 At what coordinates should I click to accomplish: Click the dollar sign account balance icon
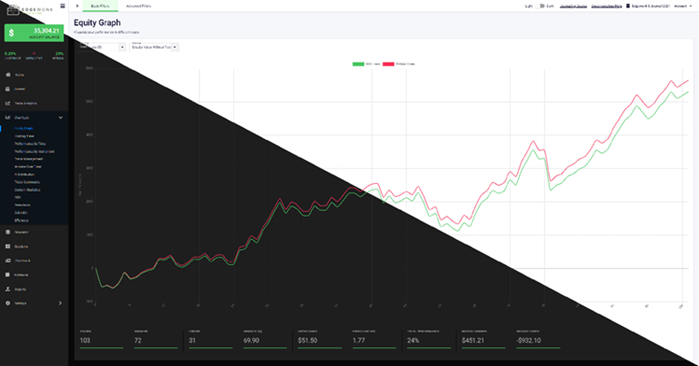pyautogui.click(x=12, y=33)
